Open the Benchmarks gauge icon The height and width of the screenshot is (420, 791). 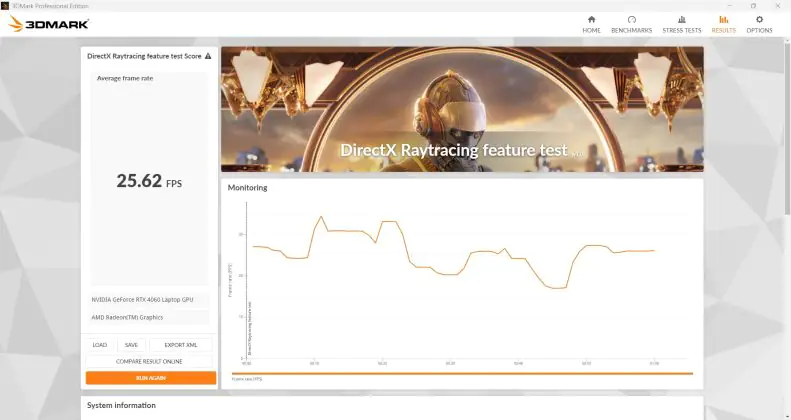tap(632, 19)
